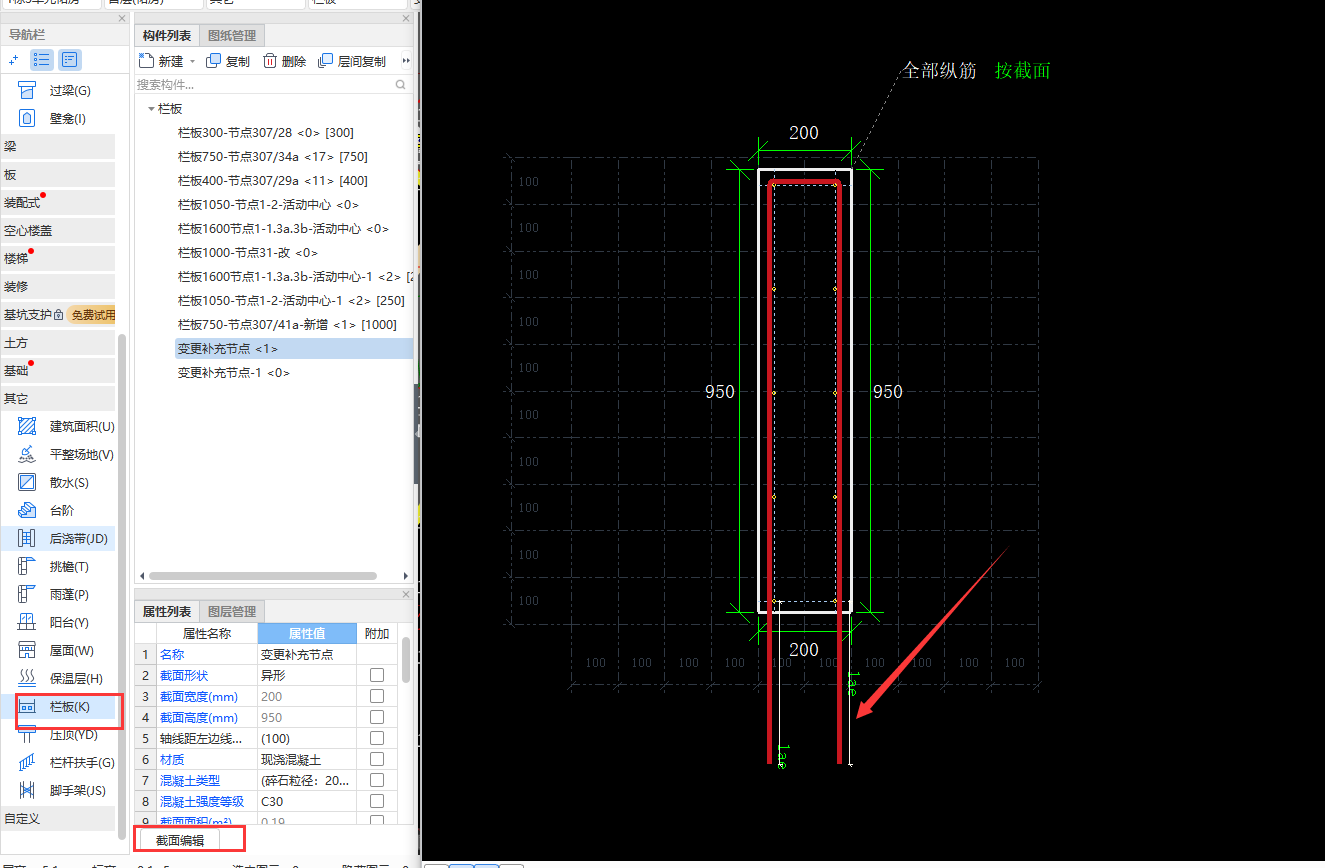Viewport: 1325px width, 868px height.
Task: Switch to the 图纸管理 tab
Action: point(232,36)
